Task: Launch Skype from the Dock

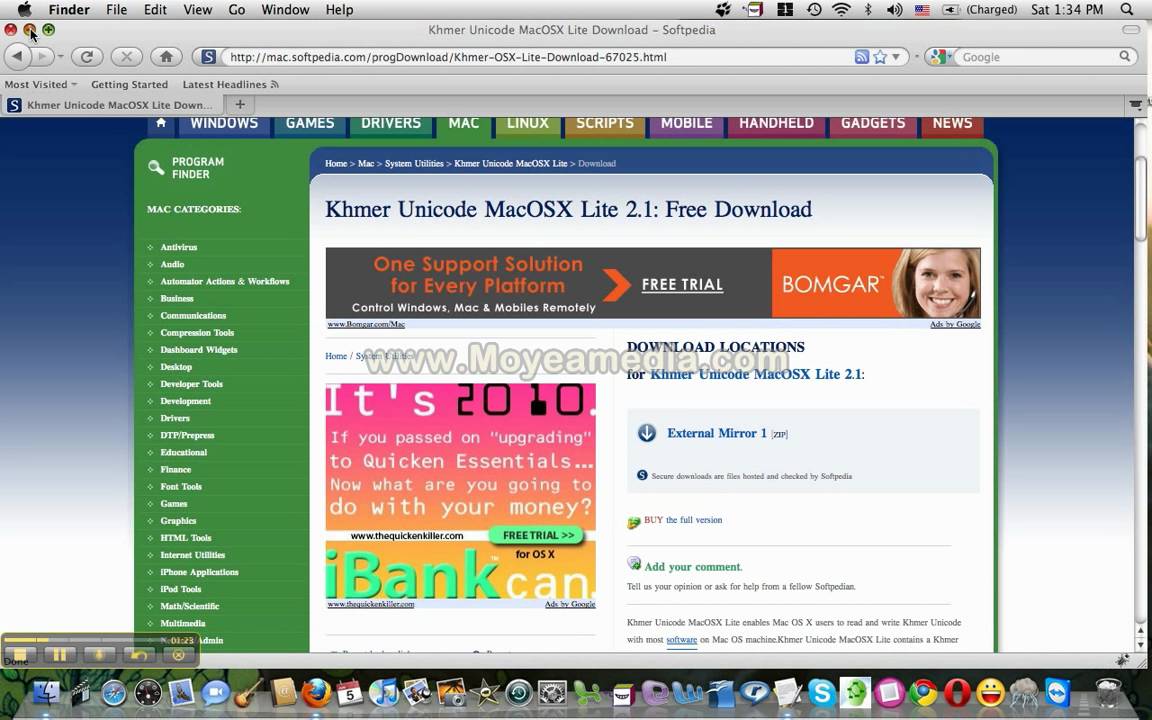Action: [821, 692]
